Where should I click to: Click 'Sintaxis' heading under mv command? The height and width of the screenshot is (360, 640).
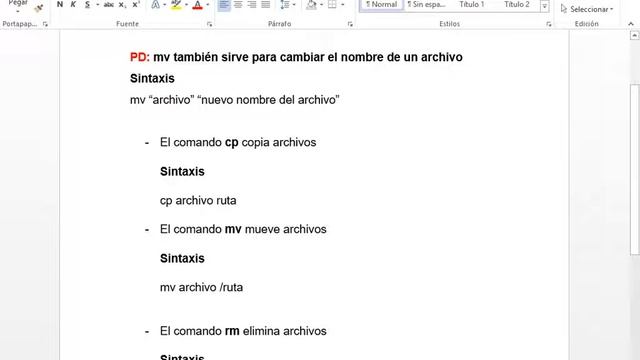(182, 258)
